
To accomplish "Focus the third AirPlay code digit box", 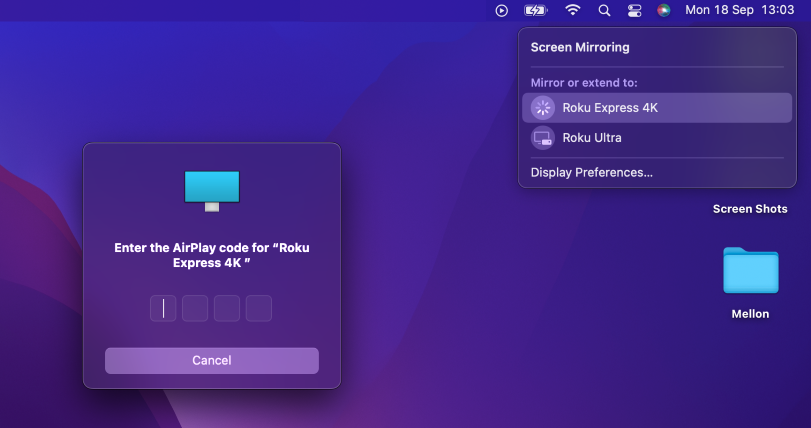I will pyautogui.click(x=227, y=308).
